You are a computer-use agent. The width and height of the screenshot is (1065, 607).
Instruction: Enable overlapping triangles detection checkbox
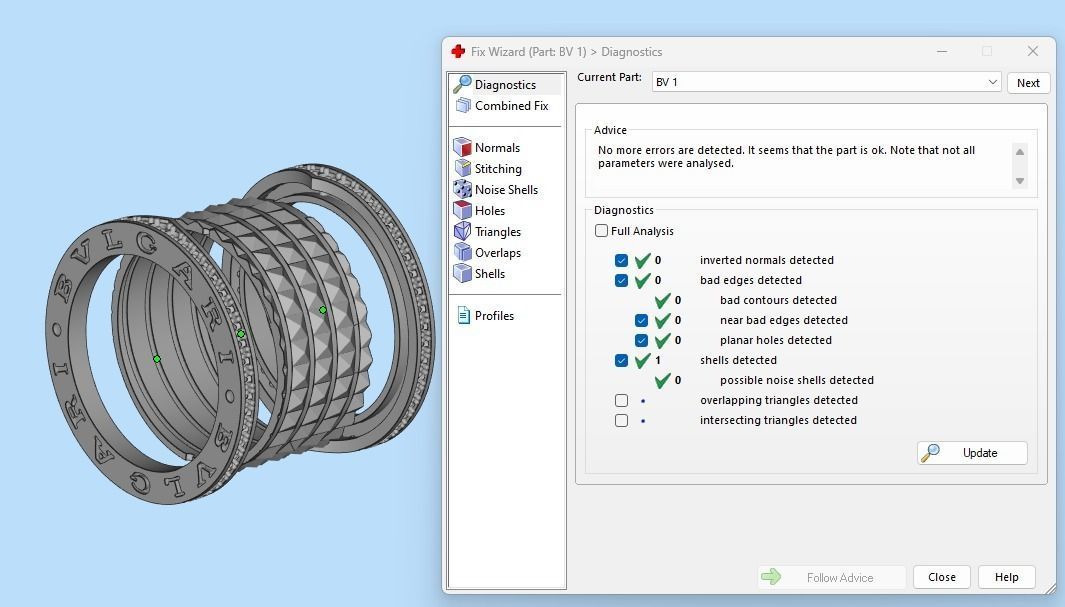tap(621, 400)
